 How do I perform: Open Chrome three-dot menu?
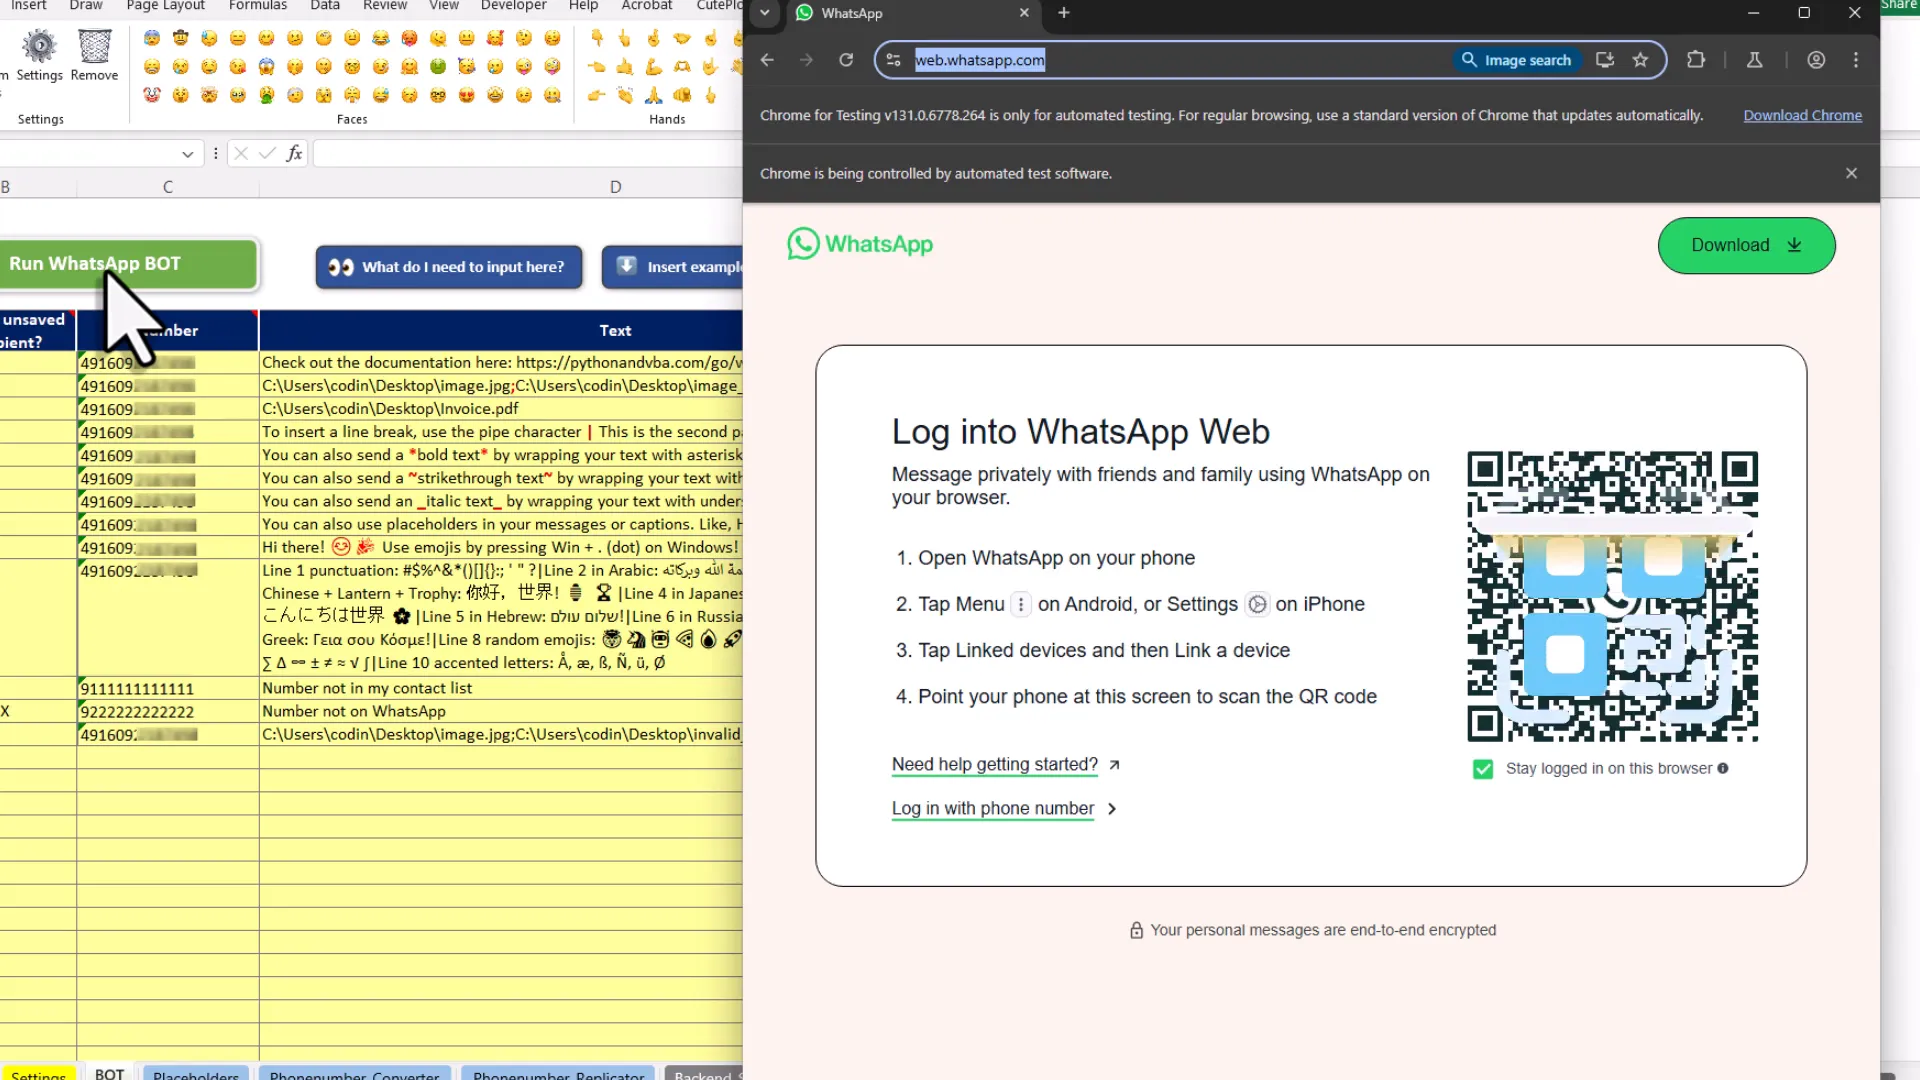[1856, 60]
